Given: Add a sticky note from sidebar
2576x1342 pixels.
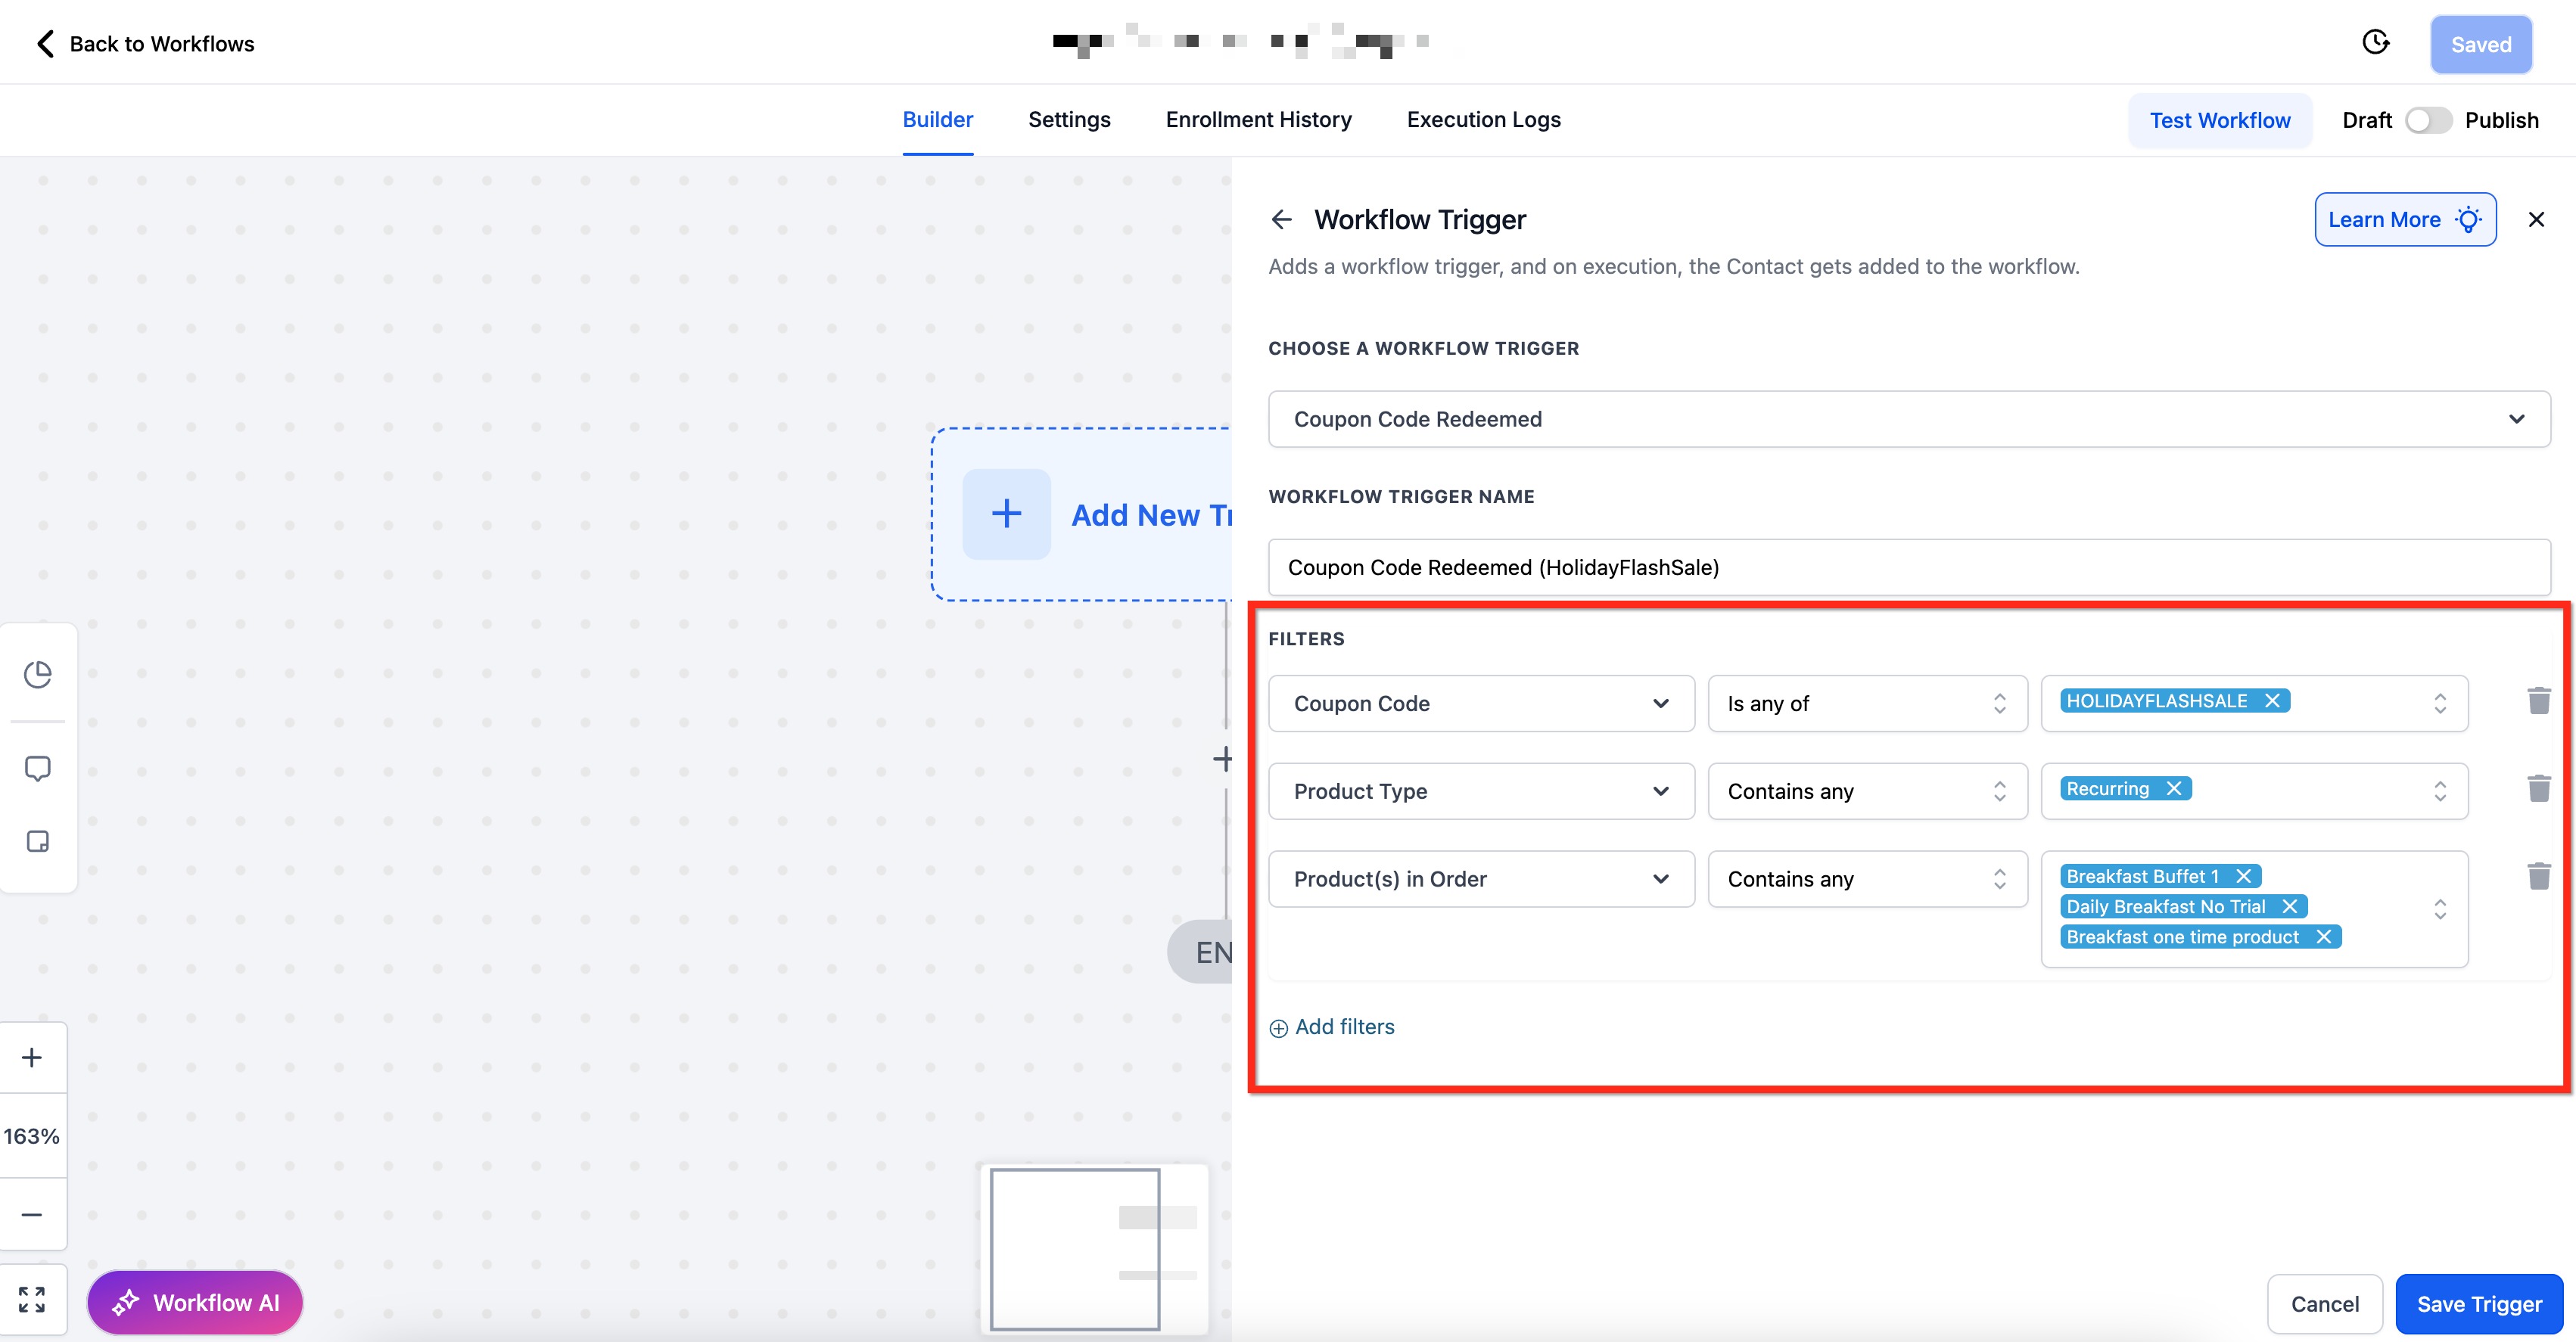Looking at the screenshot, I should click(38, 841).
